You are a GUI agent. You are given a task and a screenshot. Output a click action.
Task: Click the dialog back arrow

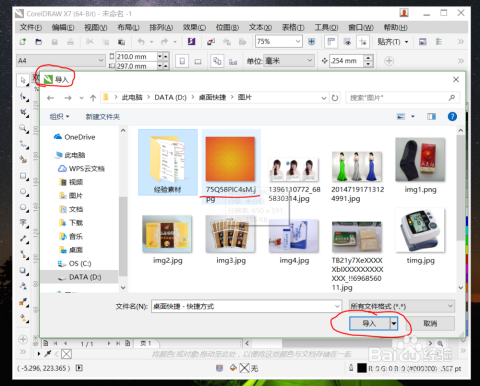50,98
